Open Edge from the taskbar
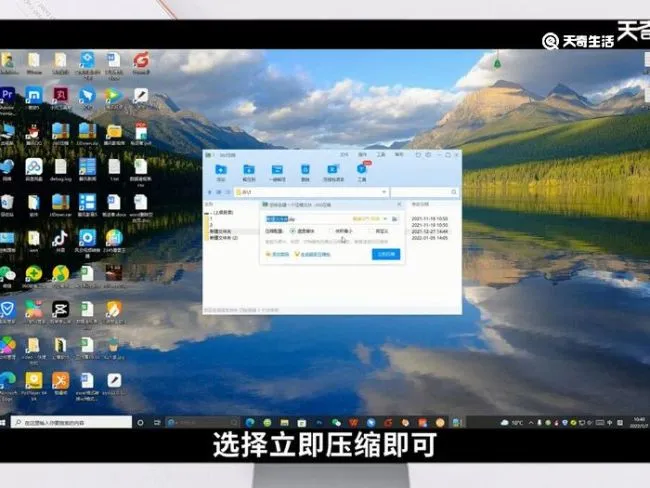Image resolution: width=650 pixels, height=488 pixels. 250,422
